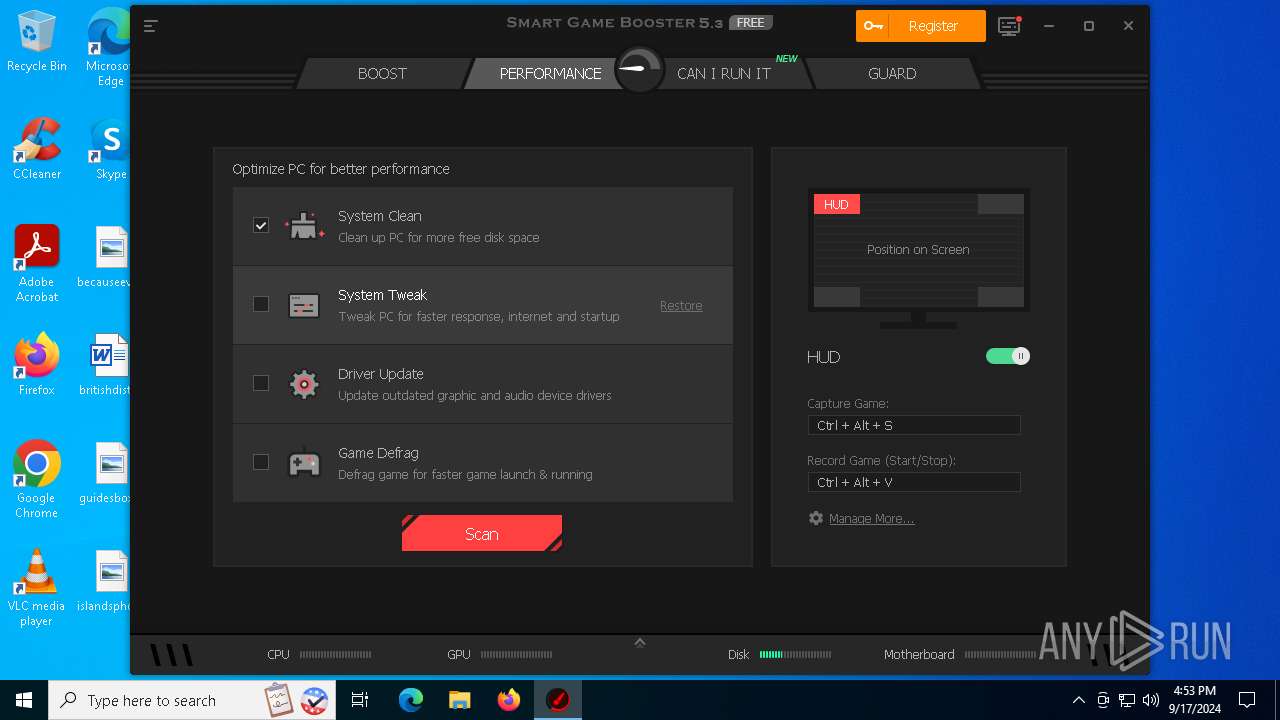Switch to the BOOST tab

pyautogui.click(x=382, y=73)
